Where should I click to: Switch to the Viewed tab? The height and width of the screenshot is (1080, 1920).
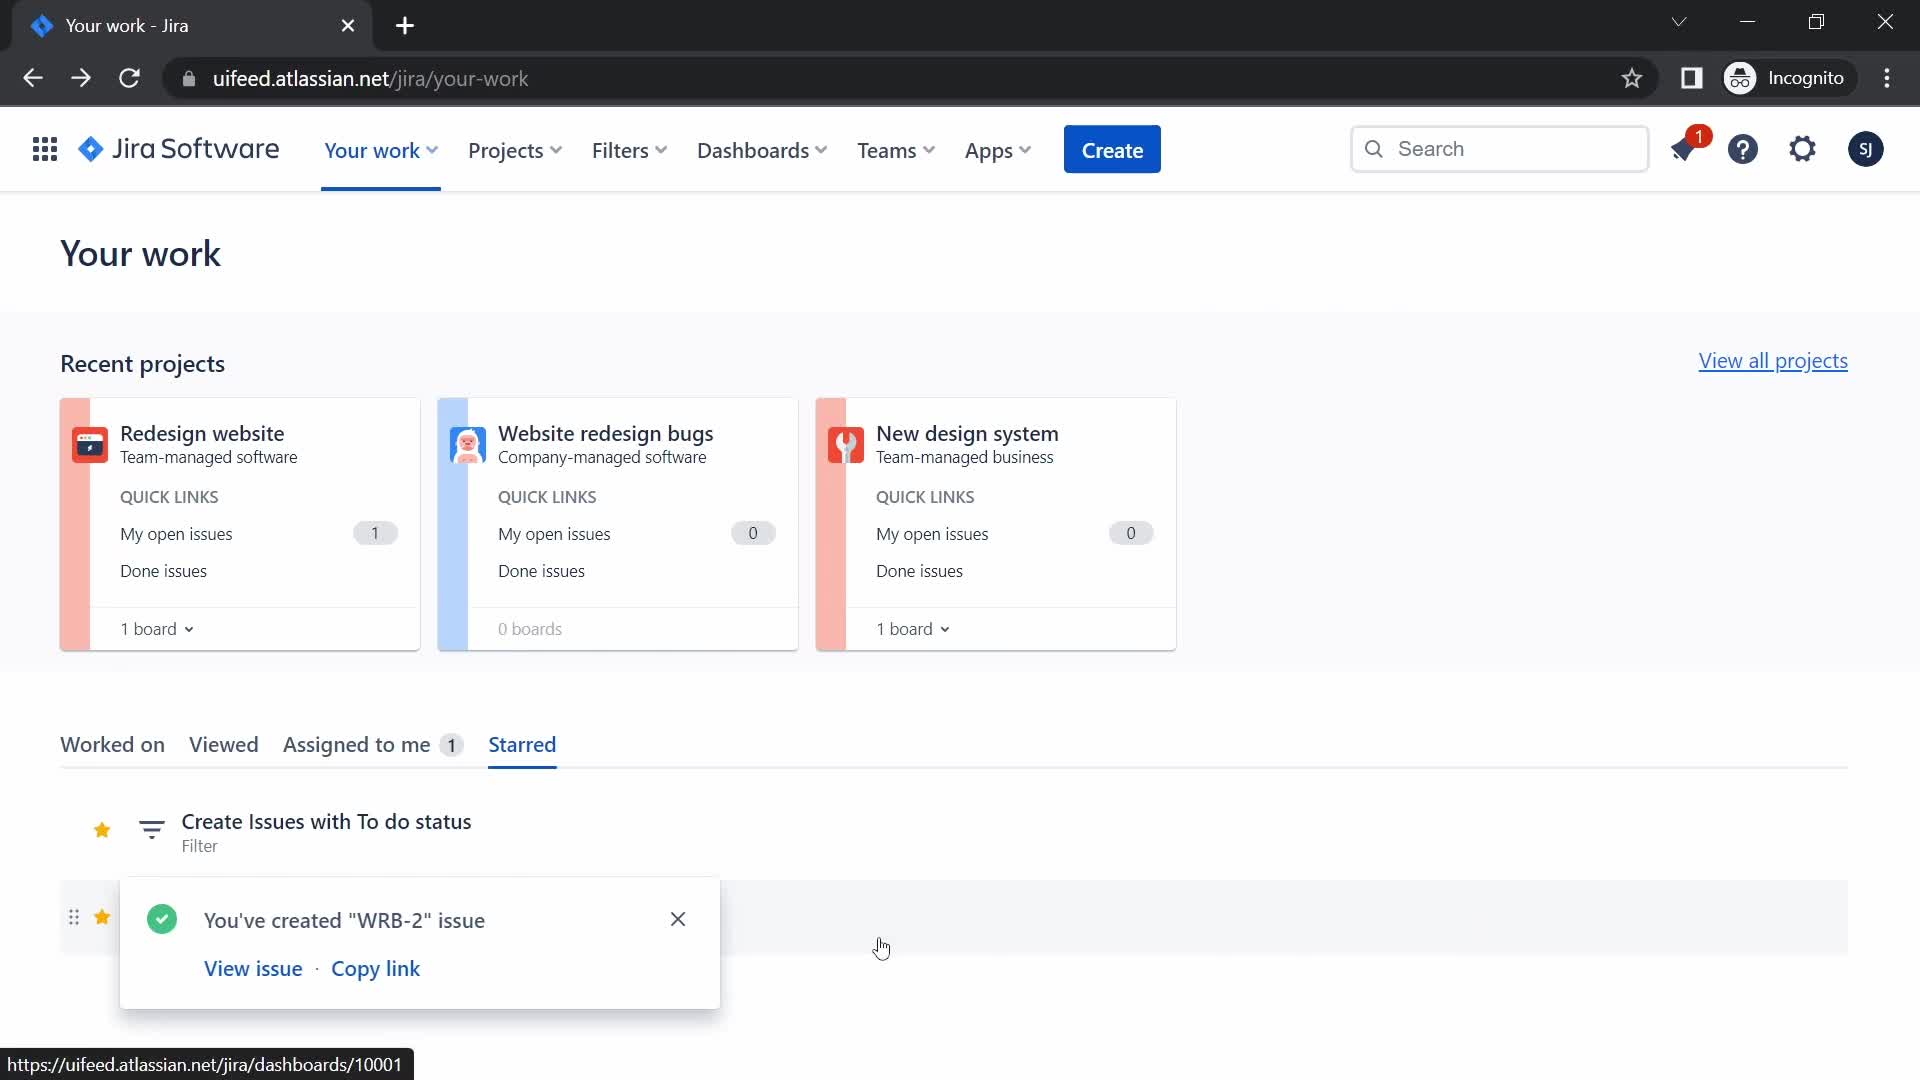(x=224, y=745)
